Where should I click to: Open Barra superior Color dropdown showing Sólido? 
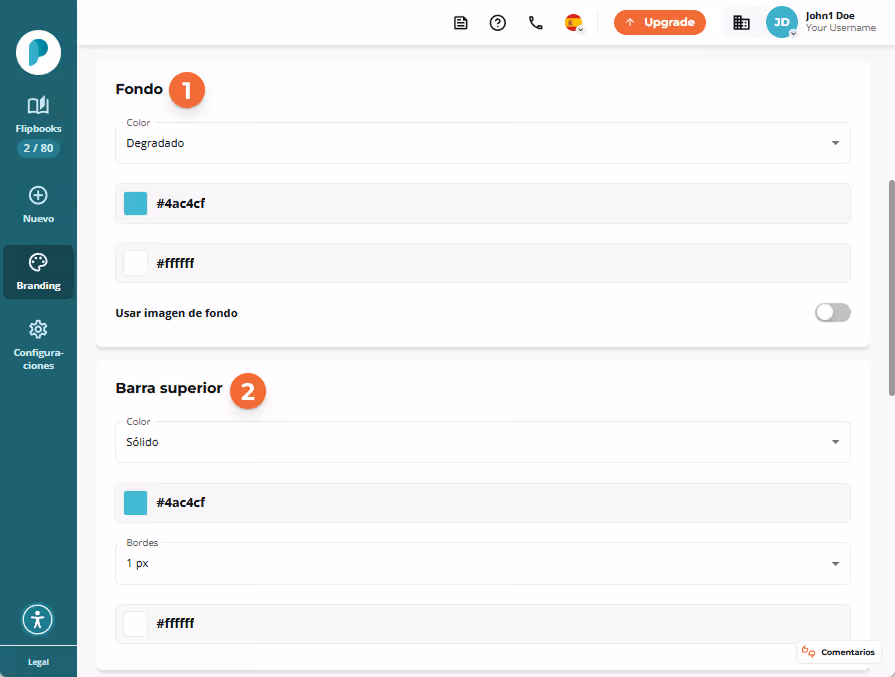coord(483,442)
